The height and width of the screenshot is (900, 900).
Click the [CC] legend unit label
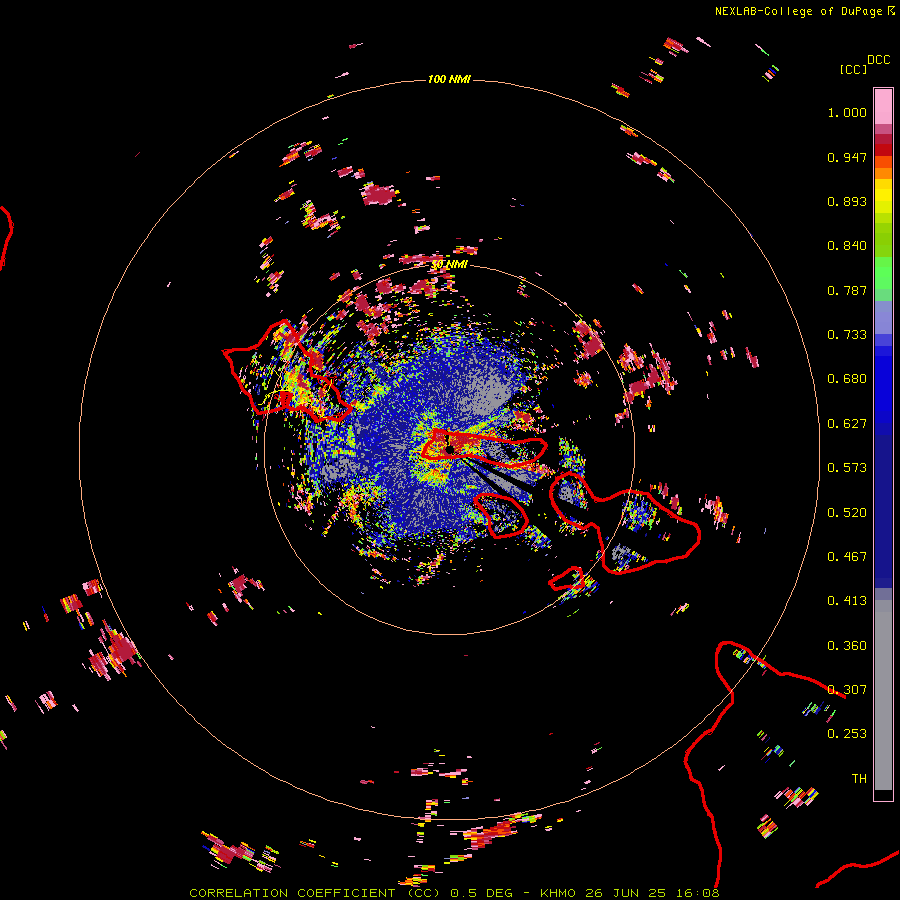tap(853, 69)
